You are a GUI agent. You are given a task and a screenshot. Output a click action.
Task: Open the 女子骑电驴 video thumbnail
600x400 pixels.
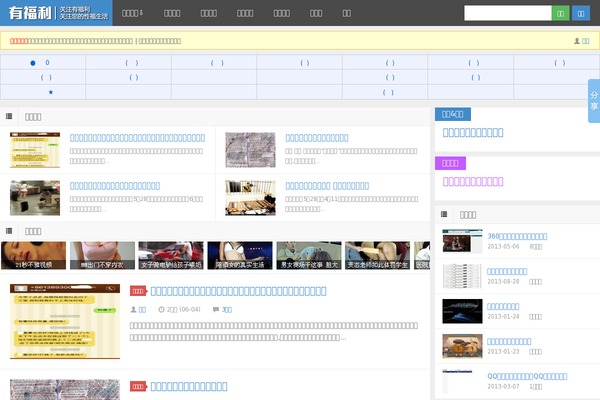point(171,255)
